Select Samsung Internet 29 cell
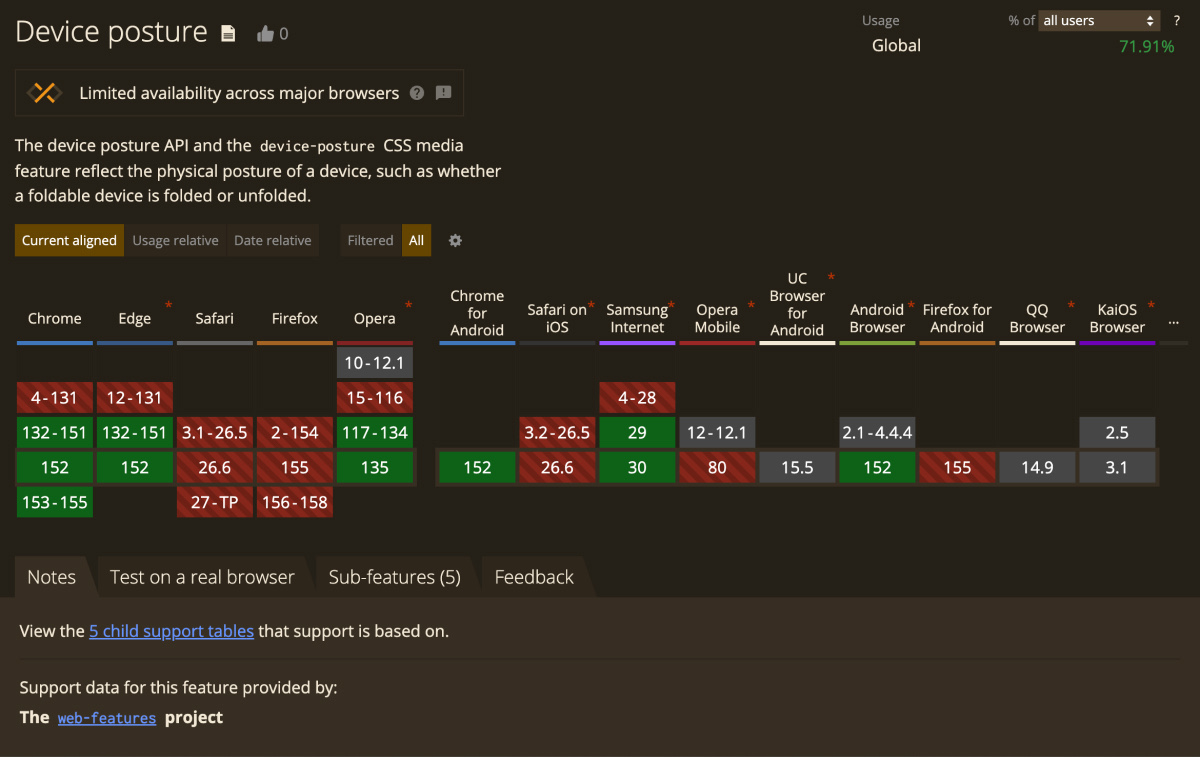The width and height of the screenshot is (1200, 757). [637, 433]
